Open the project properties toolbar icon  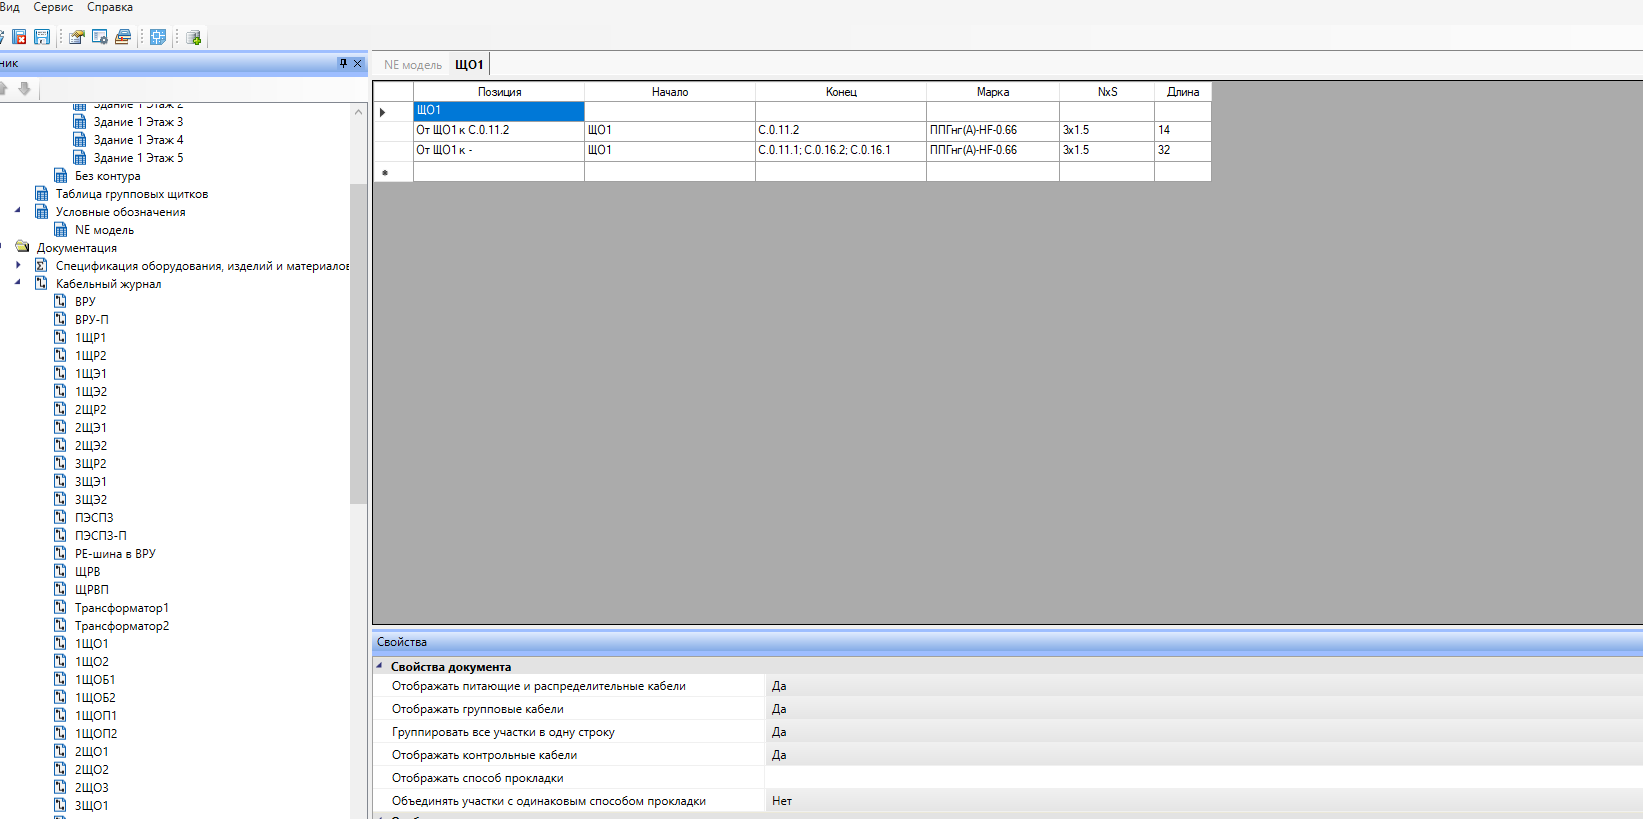(x=77, y=37)
